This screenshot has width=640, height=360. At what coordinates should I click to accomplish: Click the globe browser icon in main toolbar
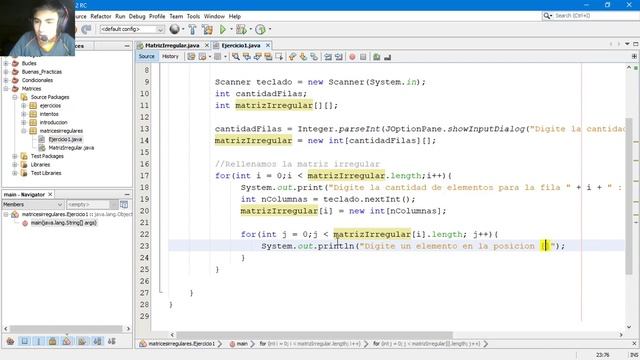click(x=175, y=29)
